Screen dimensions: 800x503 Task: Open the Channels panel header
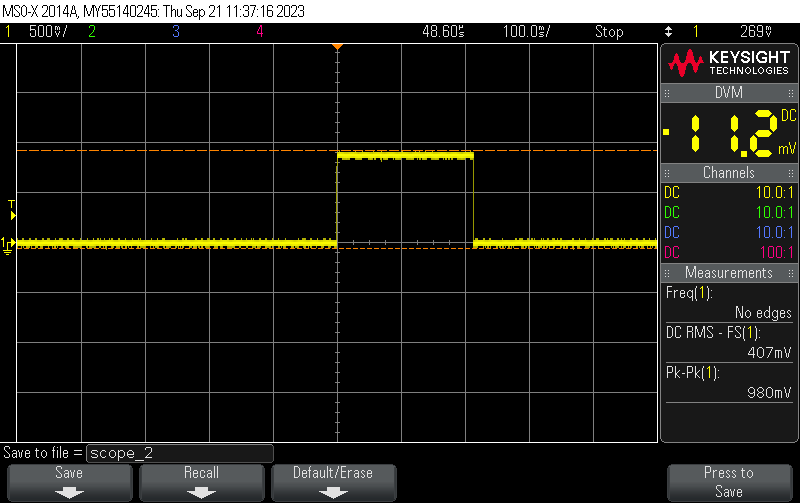729,173
